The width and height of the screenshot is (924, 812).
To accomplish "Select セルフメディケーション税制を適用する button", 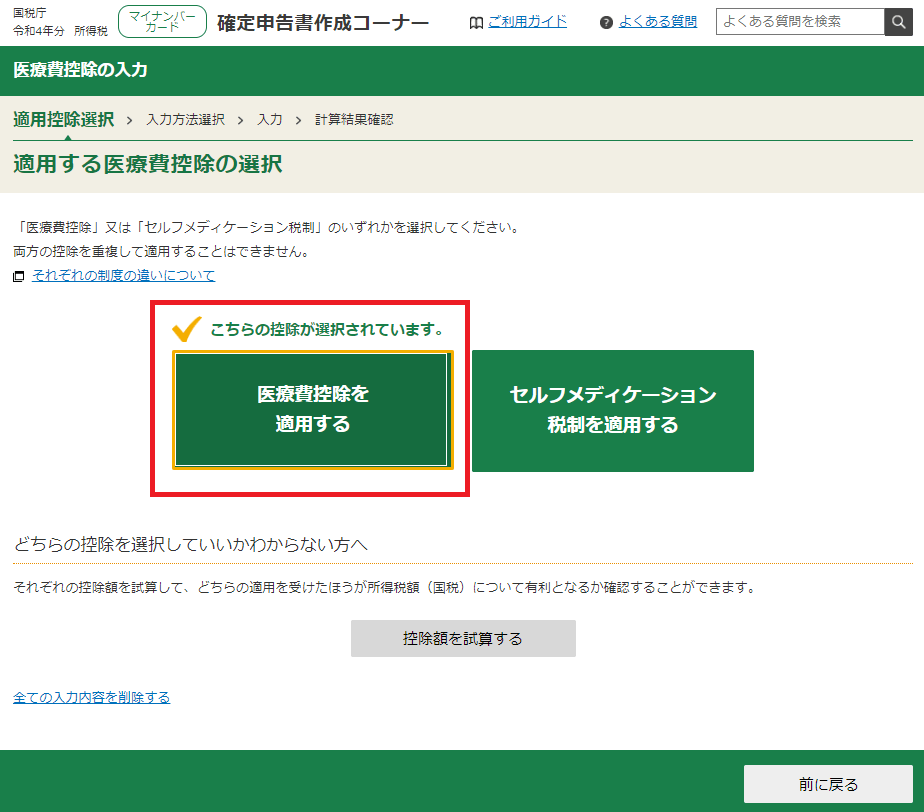I will point(613,411).
